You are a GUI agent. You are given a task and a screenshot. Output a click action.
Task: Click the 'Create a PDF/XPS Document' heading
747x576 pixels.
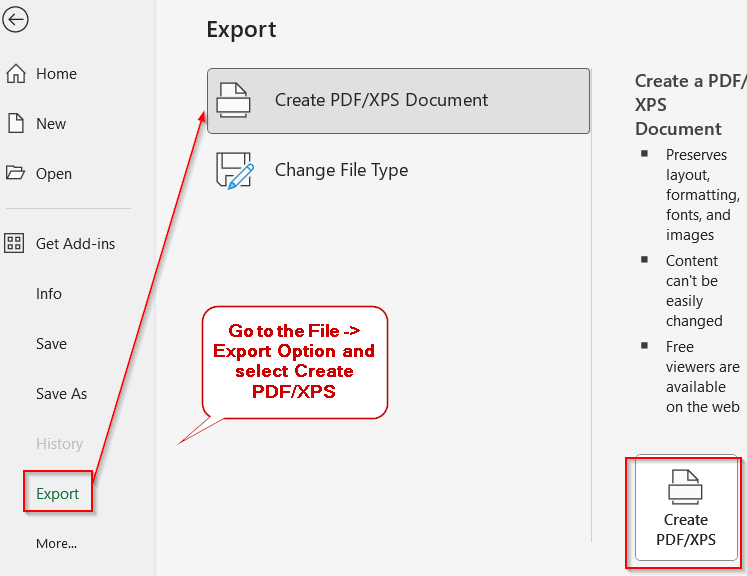(x=691, y=105)
